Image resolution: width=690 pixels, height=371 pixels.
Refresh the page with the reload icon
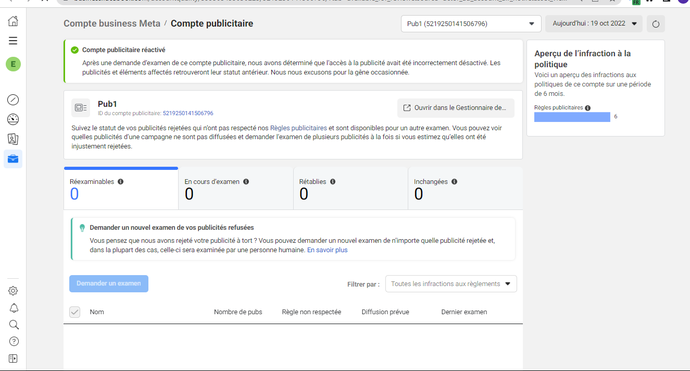(656, 24)
